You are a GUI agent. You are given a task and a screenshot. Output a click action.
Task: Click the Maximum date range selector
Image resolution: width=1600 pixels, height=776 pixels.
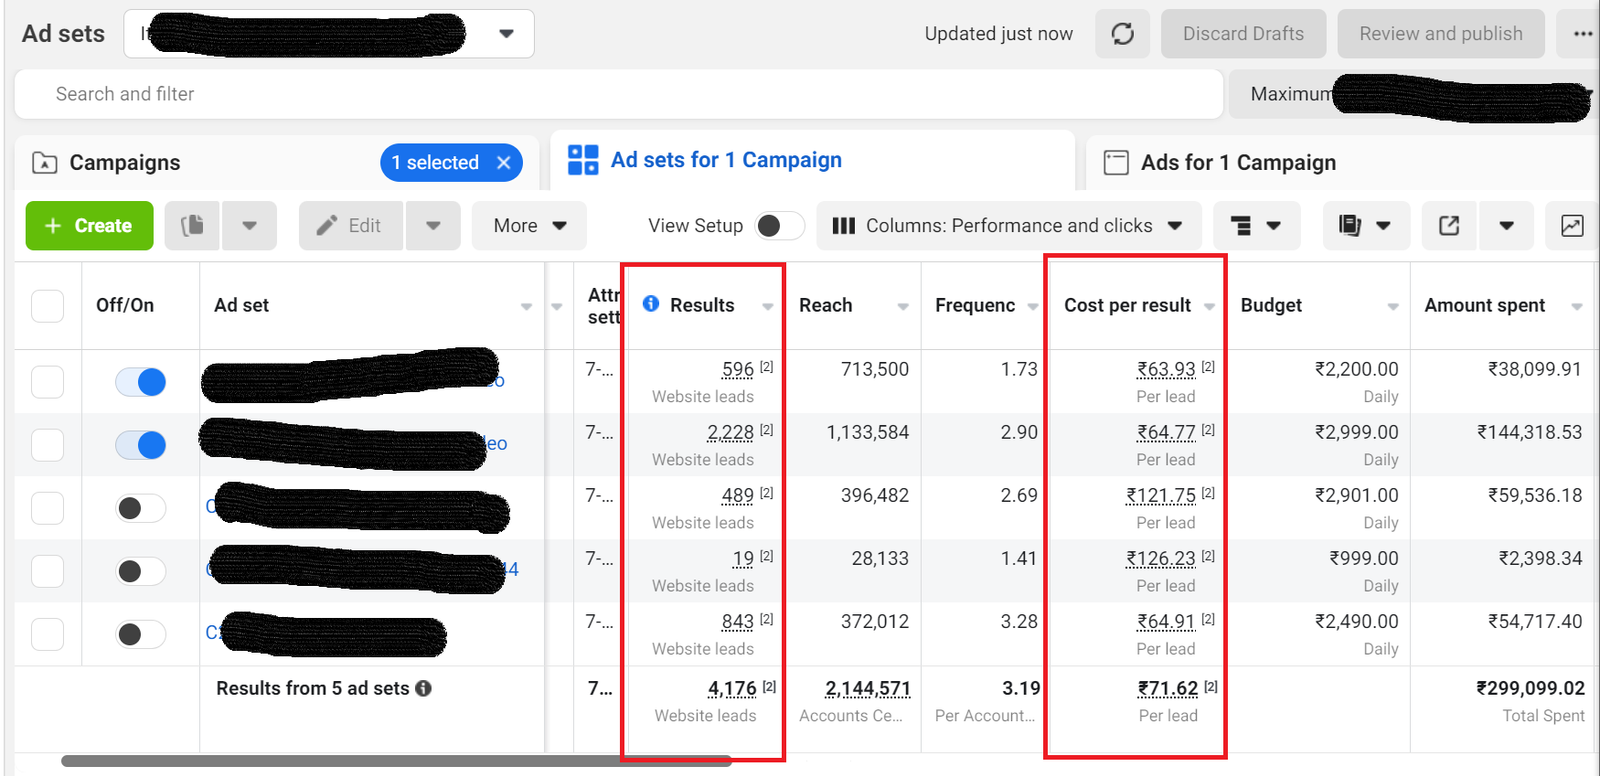click(x=1412, y=94)
